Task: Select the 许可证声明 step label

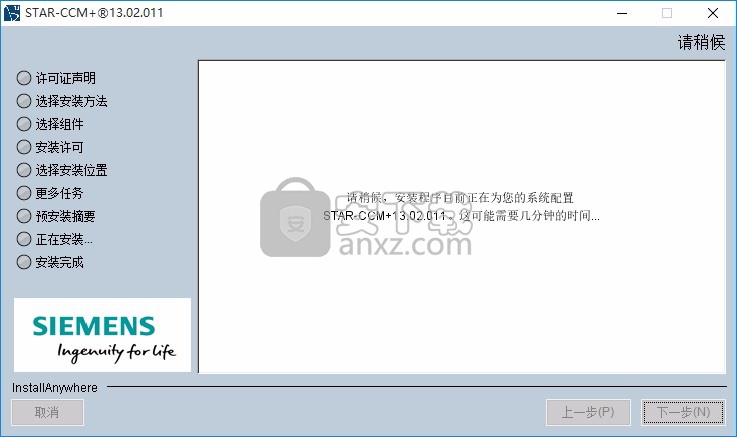Action: 66,78
